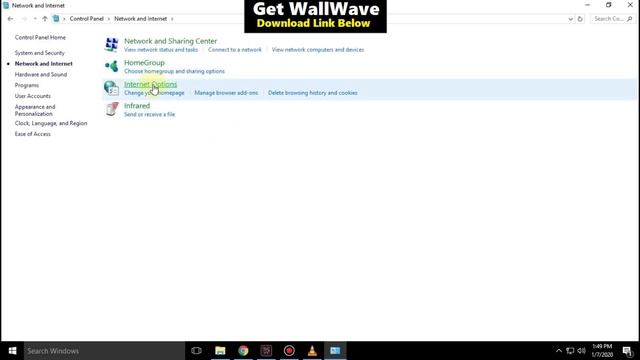Open Appearance and Personalization category
Viewport: 640px width, 360px height.
point(35,110)
